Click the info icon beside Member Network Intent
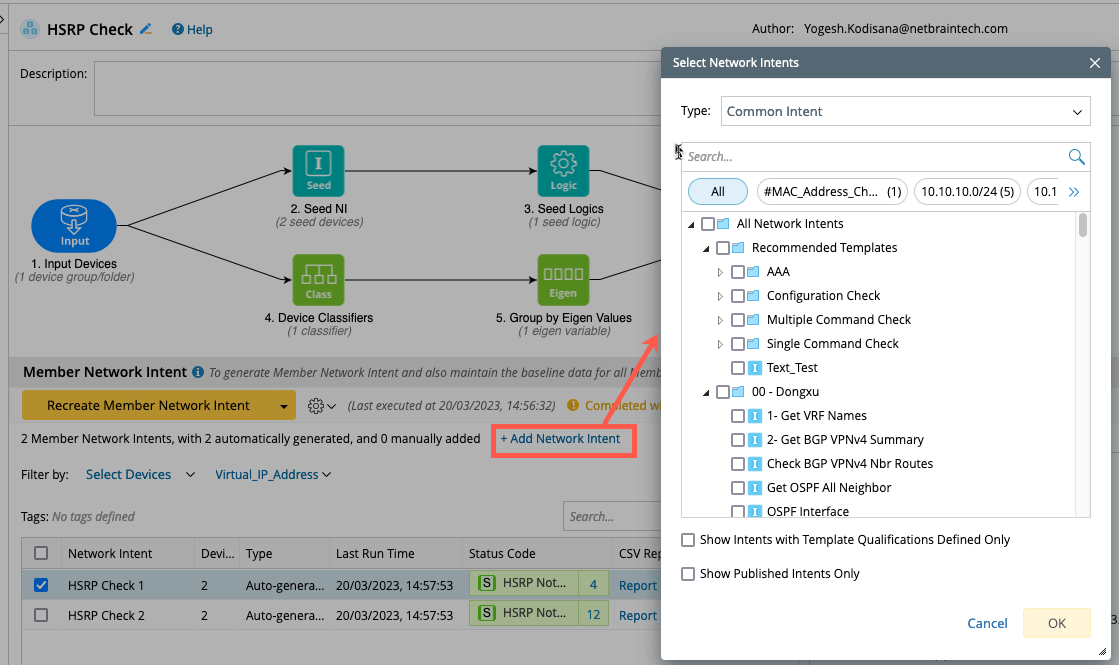Viewport: 1119px width, 665px height. tap(198, 372)
